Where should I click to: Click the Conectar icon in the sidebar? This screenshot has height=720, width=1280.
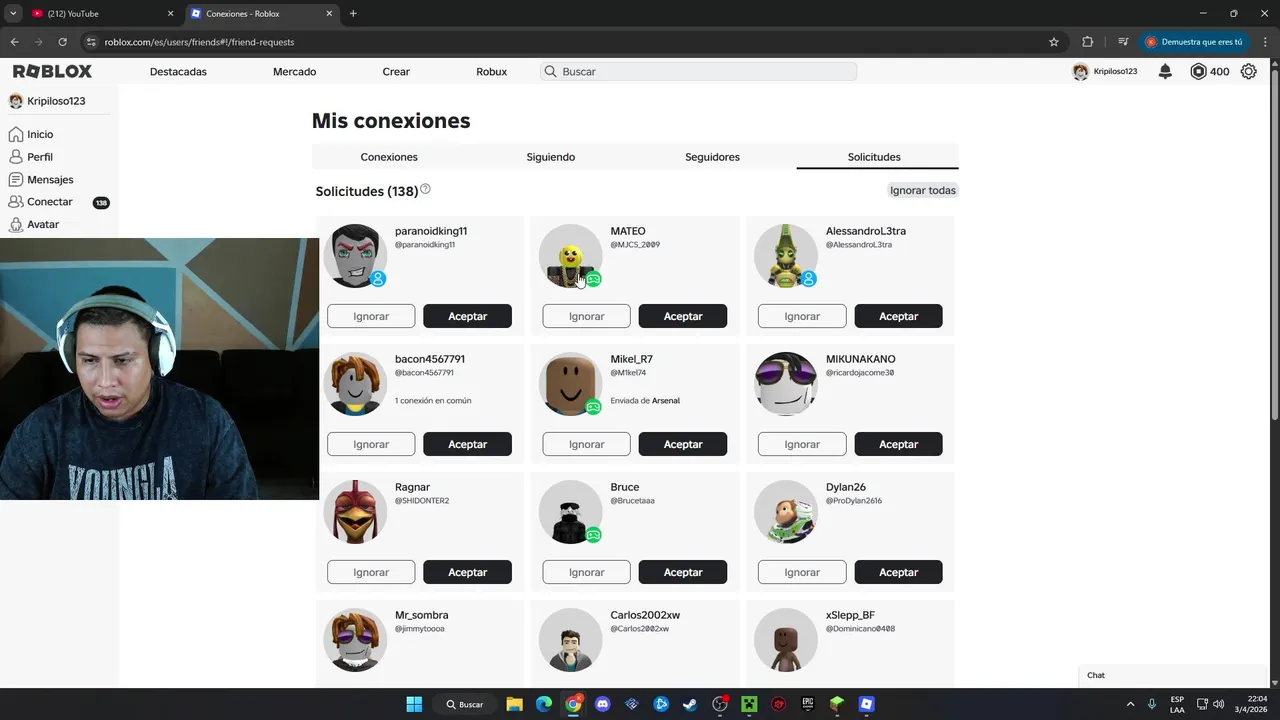tap(16, 202)
